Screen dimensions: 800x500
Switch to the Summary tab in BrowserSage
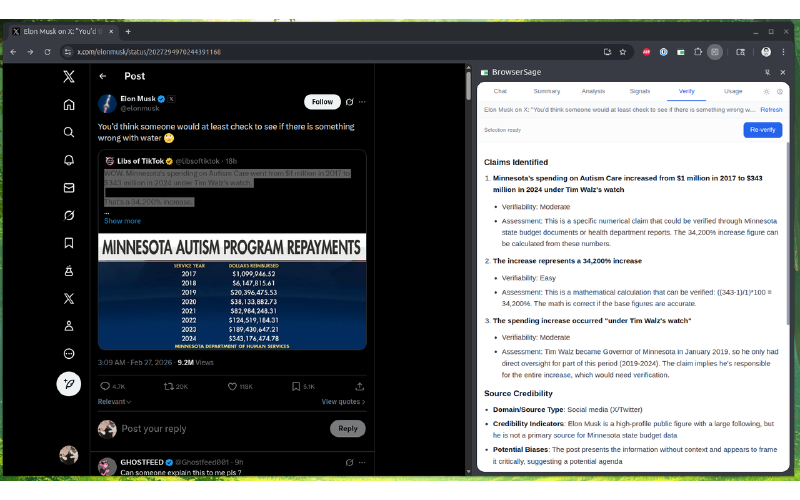tap(547, 91)
